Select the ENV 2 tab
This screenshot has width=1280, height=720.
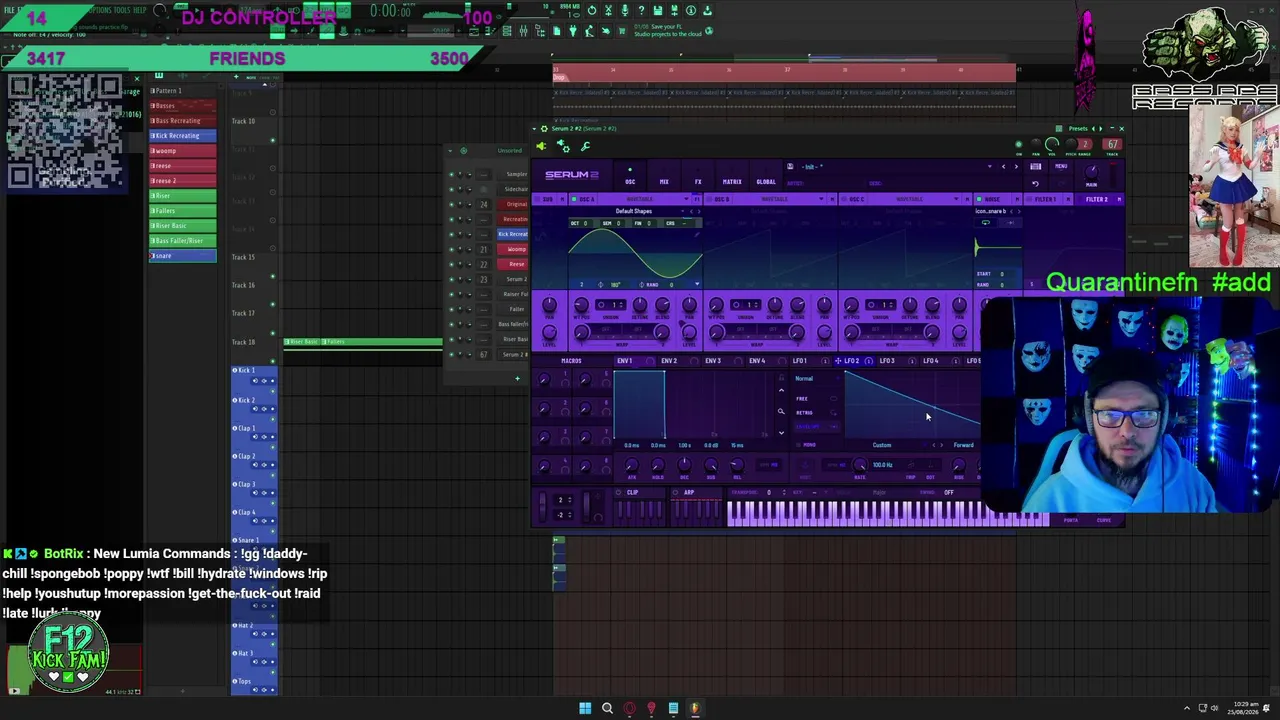click(669, 361)
